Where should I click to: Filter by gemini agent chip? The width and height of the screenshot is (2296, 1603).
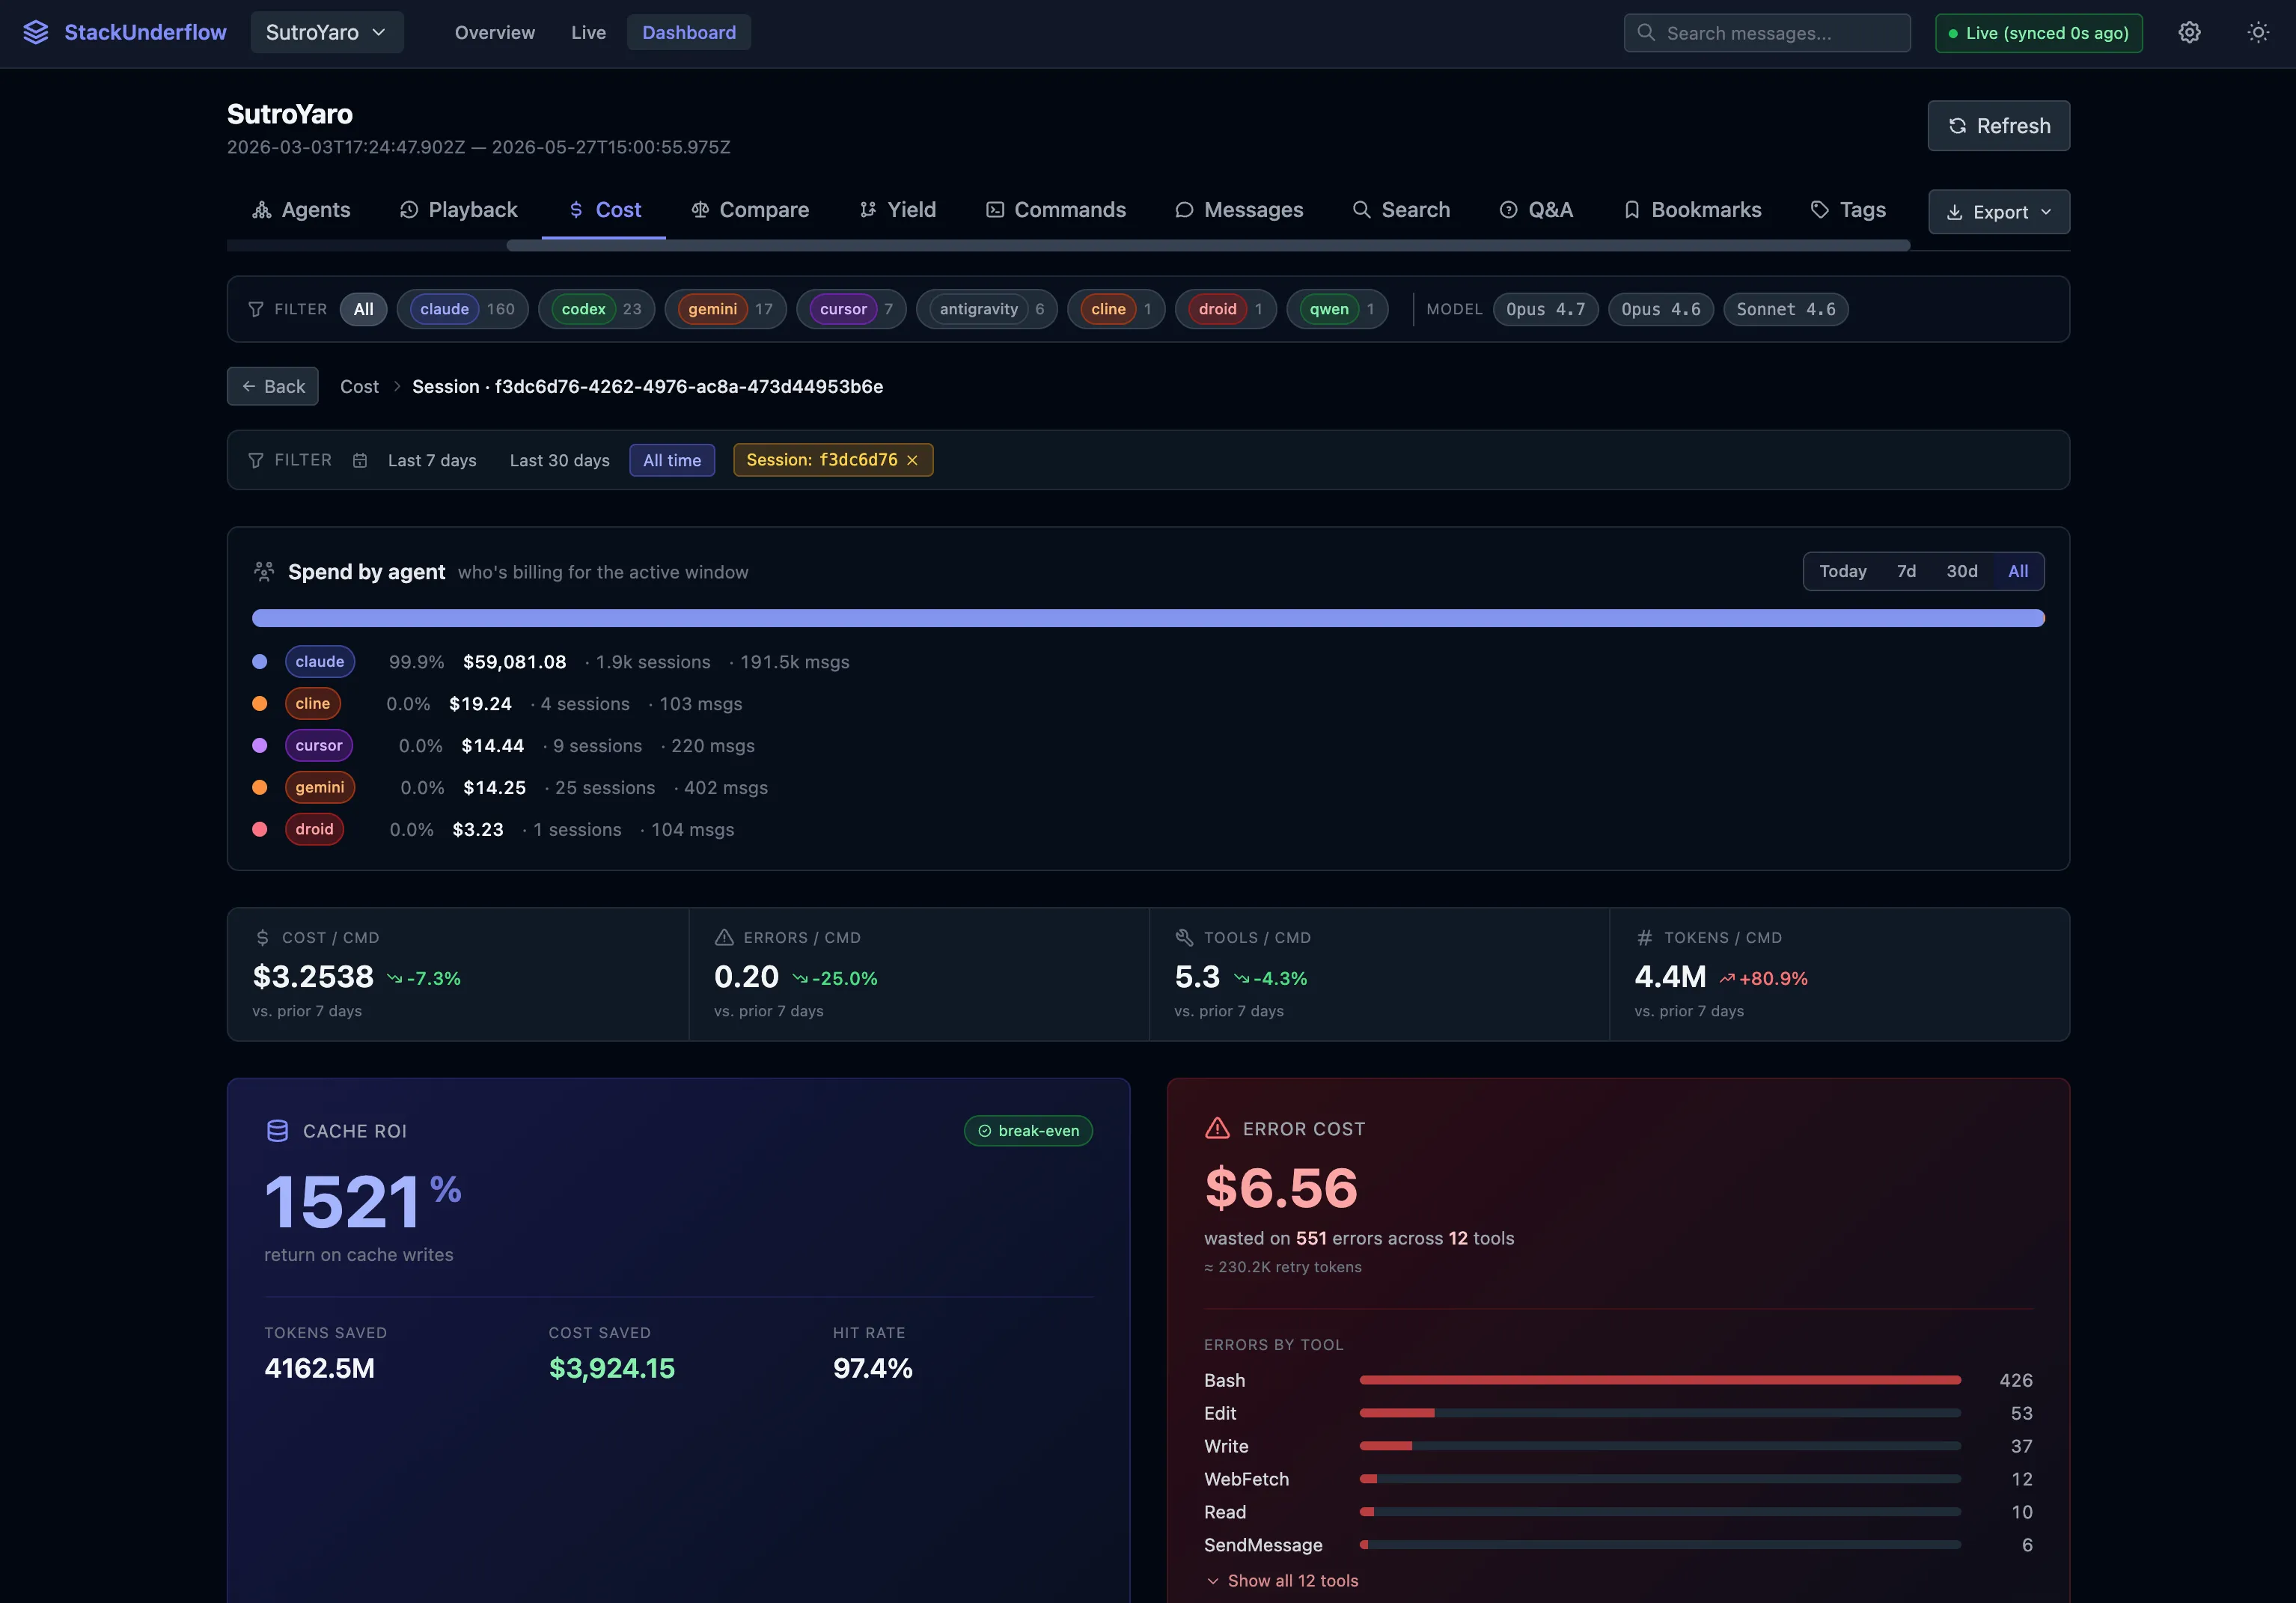pyautogui.click(x=726, y=310)
